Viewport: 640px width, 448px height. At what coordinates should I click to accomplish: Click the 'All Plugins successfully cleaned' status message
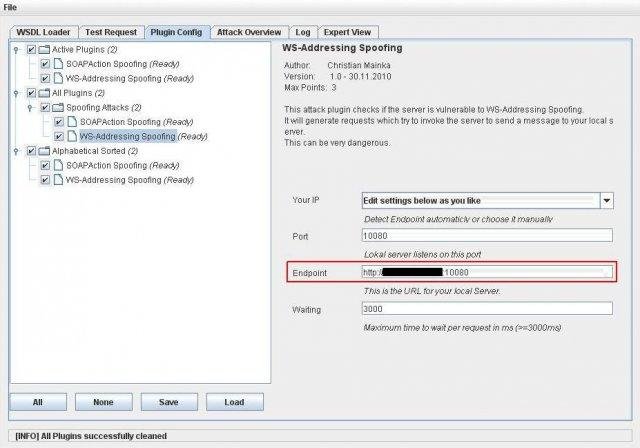pyautogui.click(x=91, y=436)
